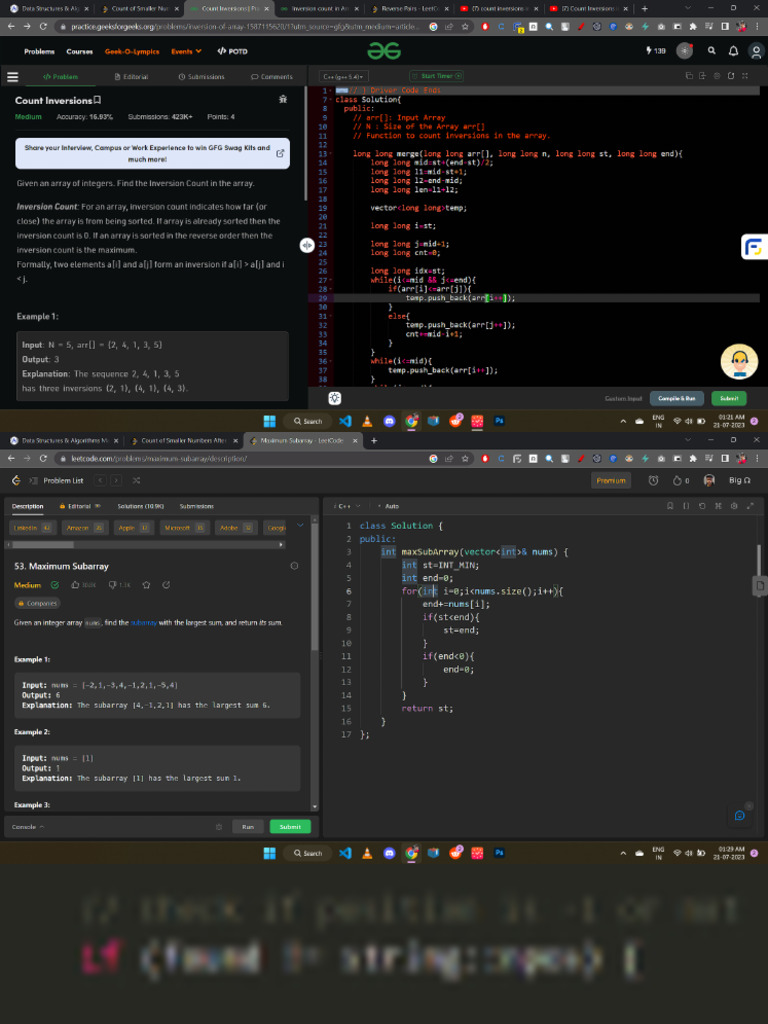768x1024 pixels.
Task: Open the LeetCode Editorial tab
Action: (x=80, y=506)
